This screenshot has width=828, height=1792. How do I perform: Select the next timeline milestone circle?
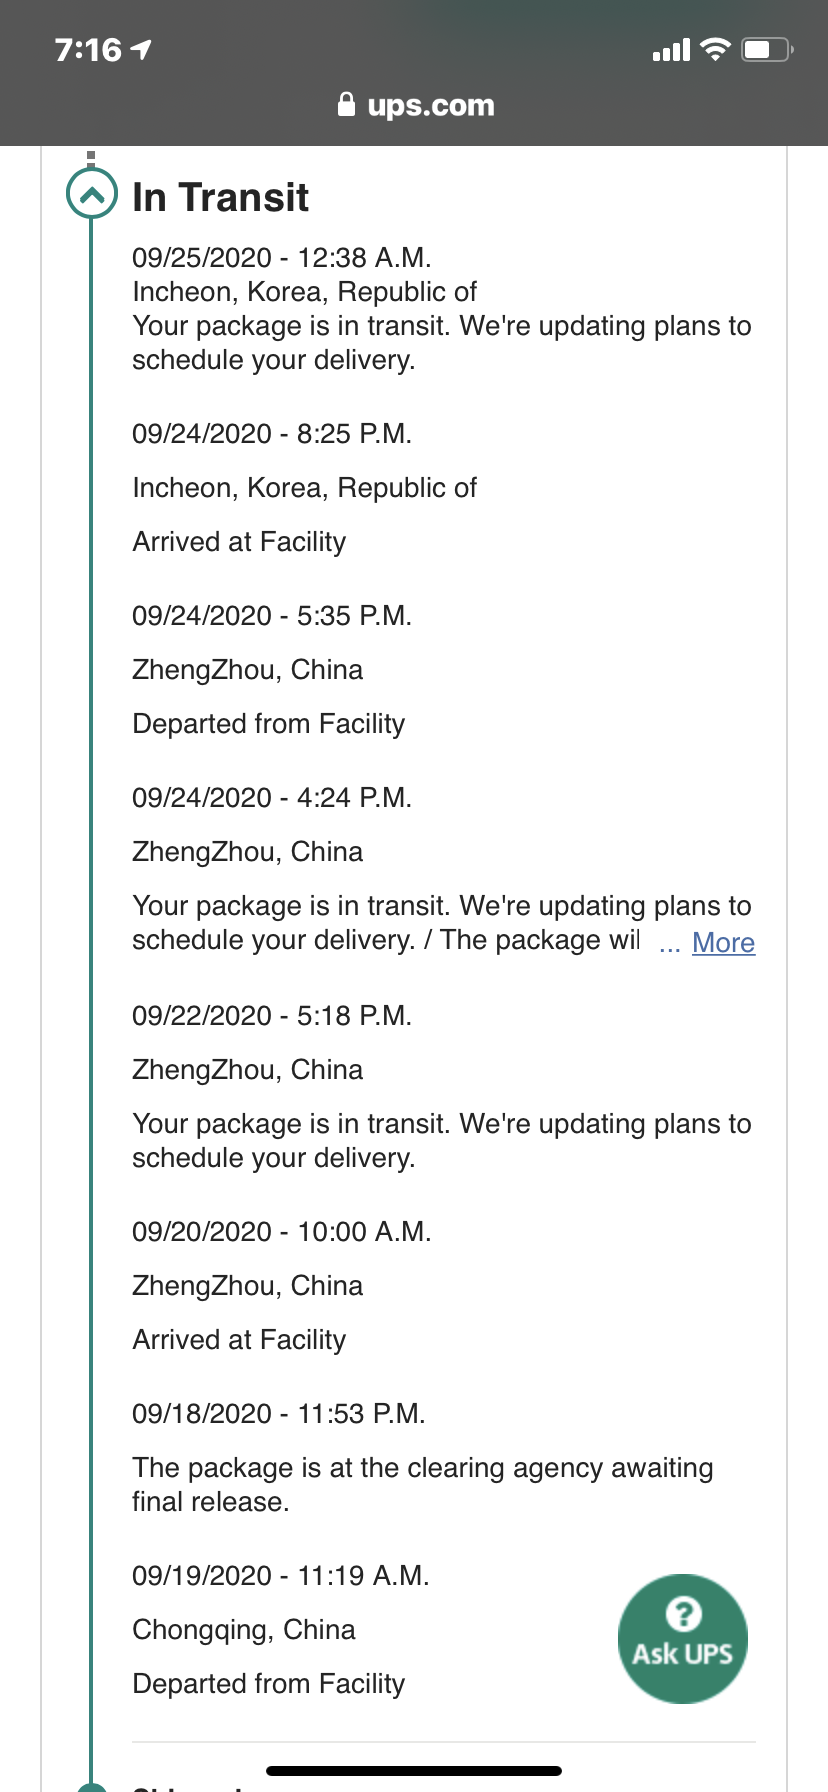92,1786
